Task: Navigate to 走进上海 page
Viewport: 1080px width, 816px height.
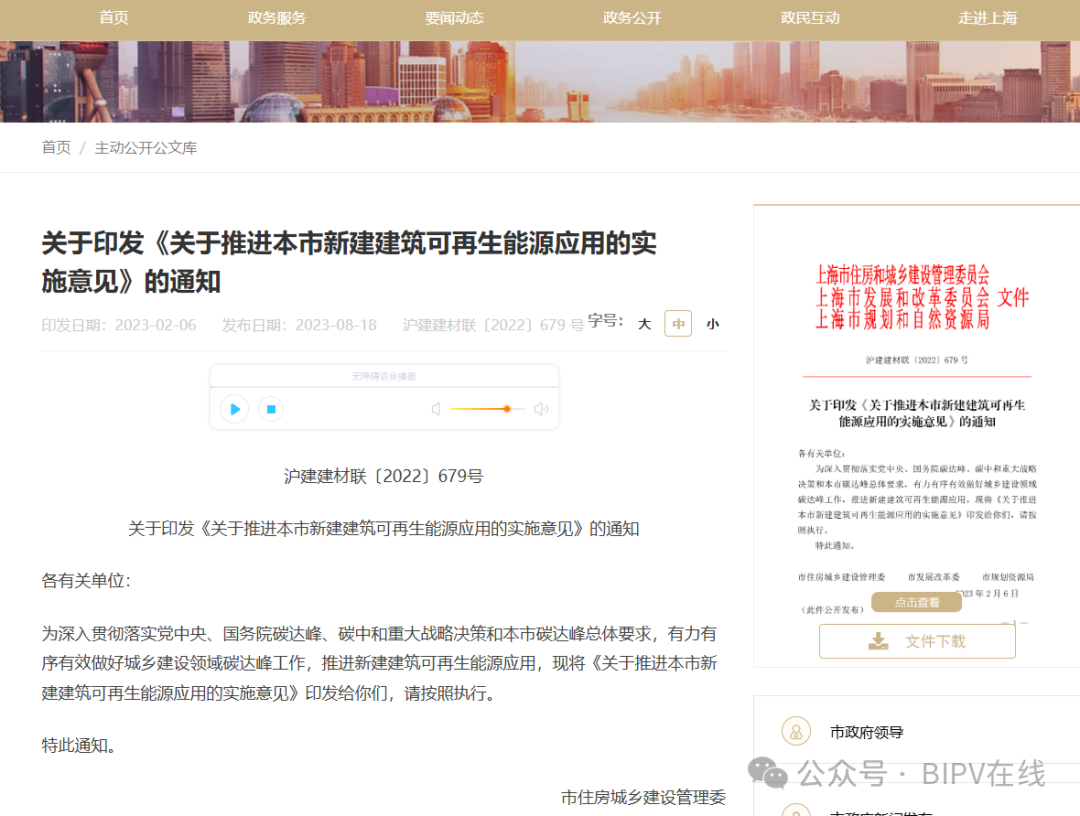Action: point(988,18)
